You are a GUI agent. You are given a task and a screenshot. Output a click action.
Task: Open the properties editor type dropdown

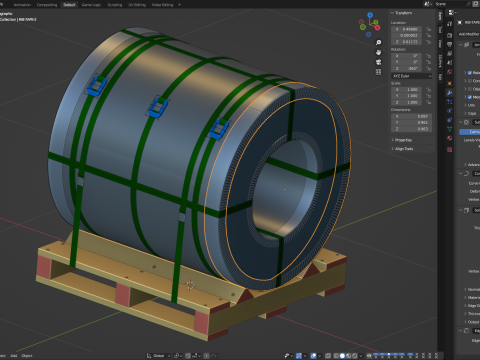pyautogui.click(x=452, y=13)
